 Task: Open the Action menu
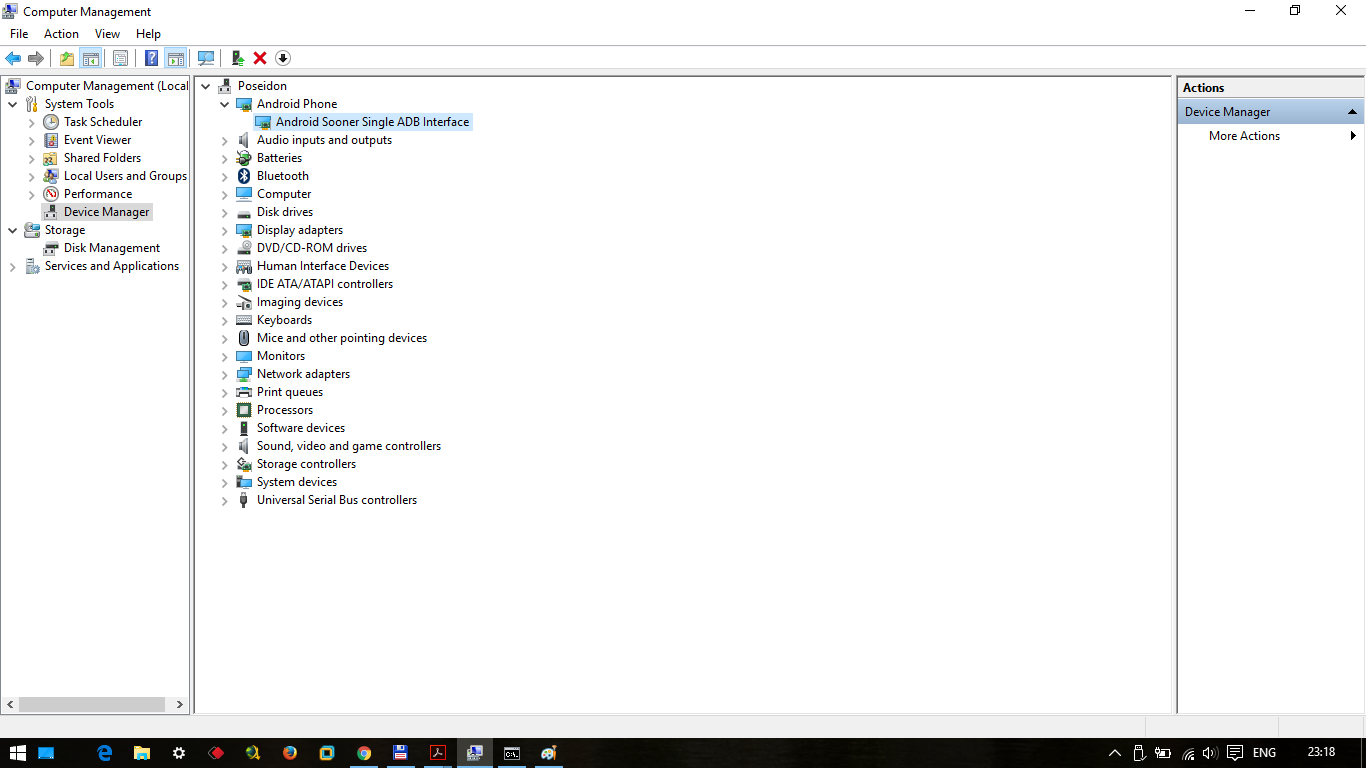61,34
